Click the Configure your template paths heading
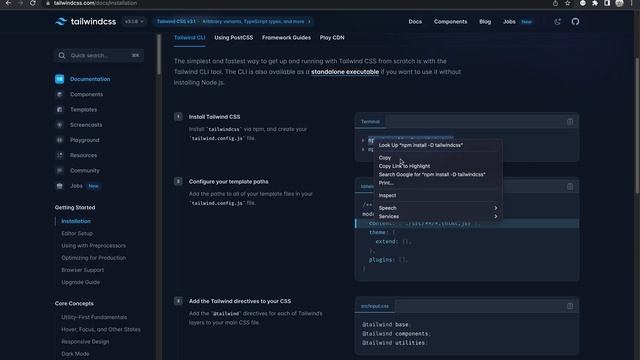This screenshot has width=640, height=360. 229,182
